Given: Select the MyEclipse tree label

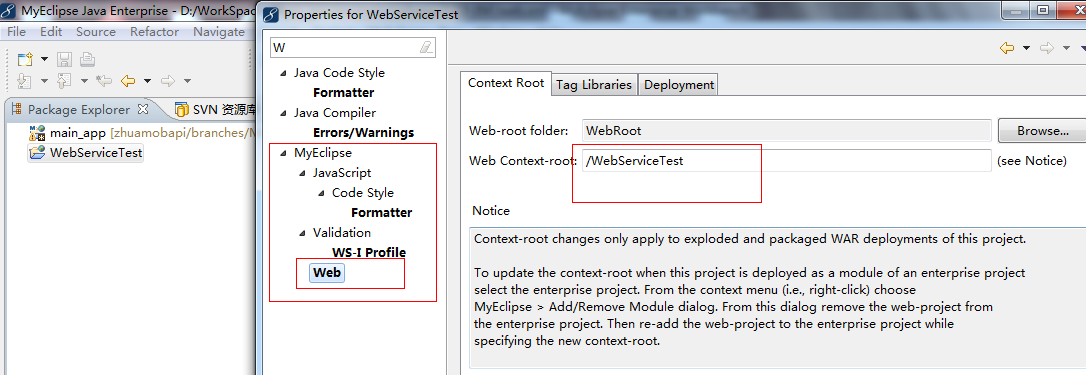Looking at the screenshot, I should (323, 152).
